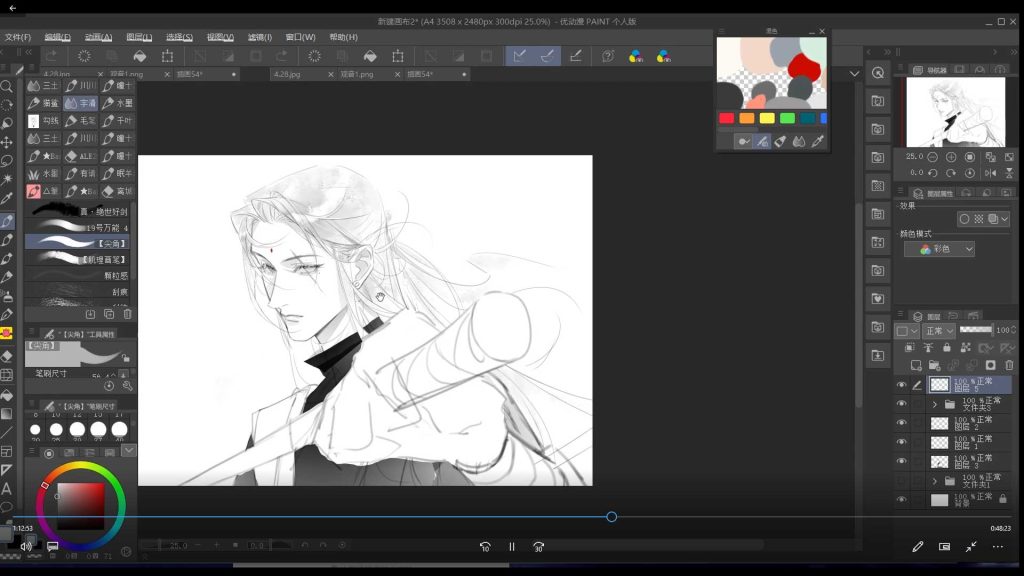Open the 彩色 color mode dropdown

point(939,249)
